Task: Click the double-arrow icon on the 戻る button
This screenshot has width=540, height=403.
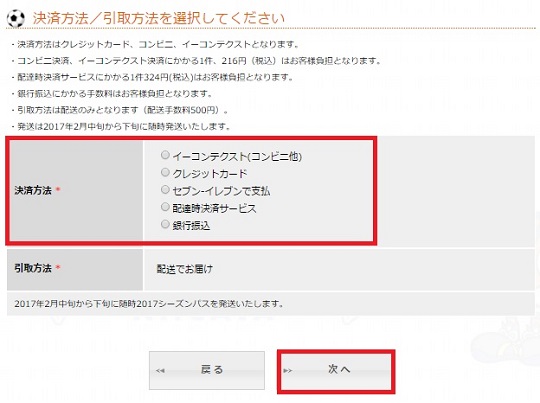Action: point(160,371)
